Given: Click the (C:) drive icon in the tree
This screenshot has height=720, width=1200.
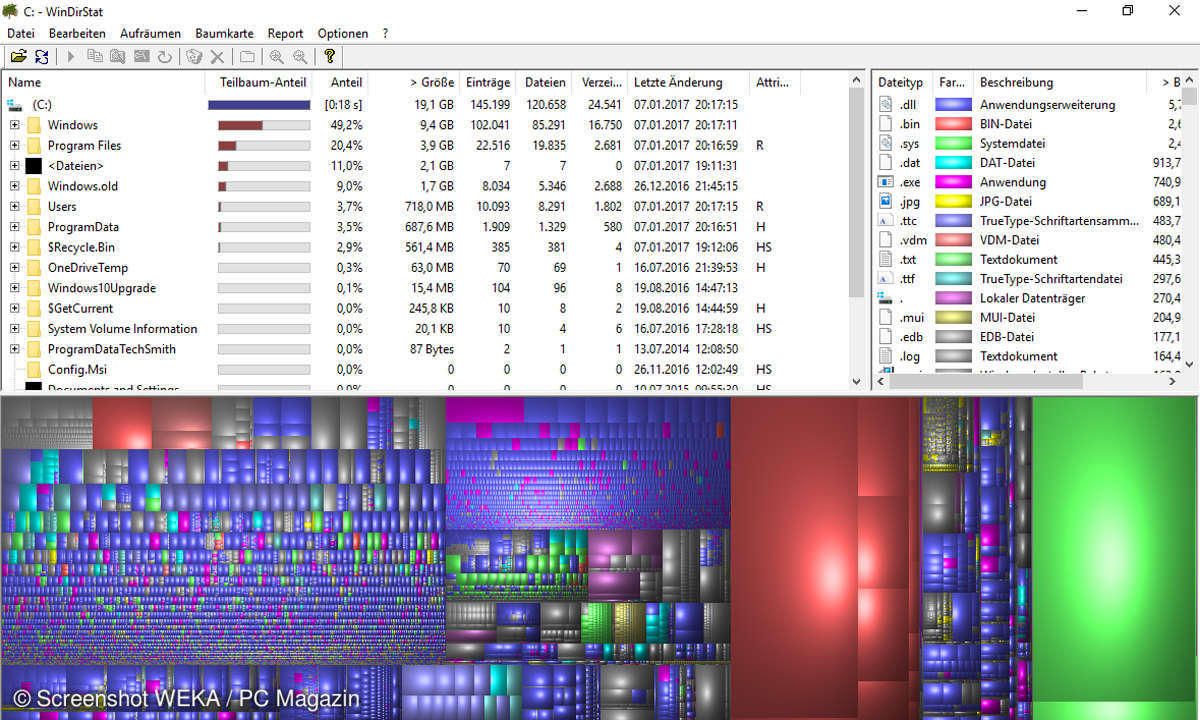Looking at the screenshot, I should [x=14, y=104].
